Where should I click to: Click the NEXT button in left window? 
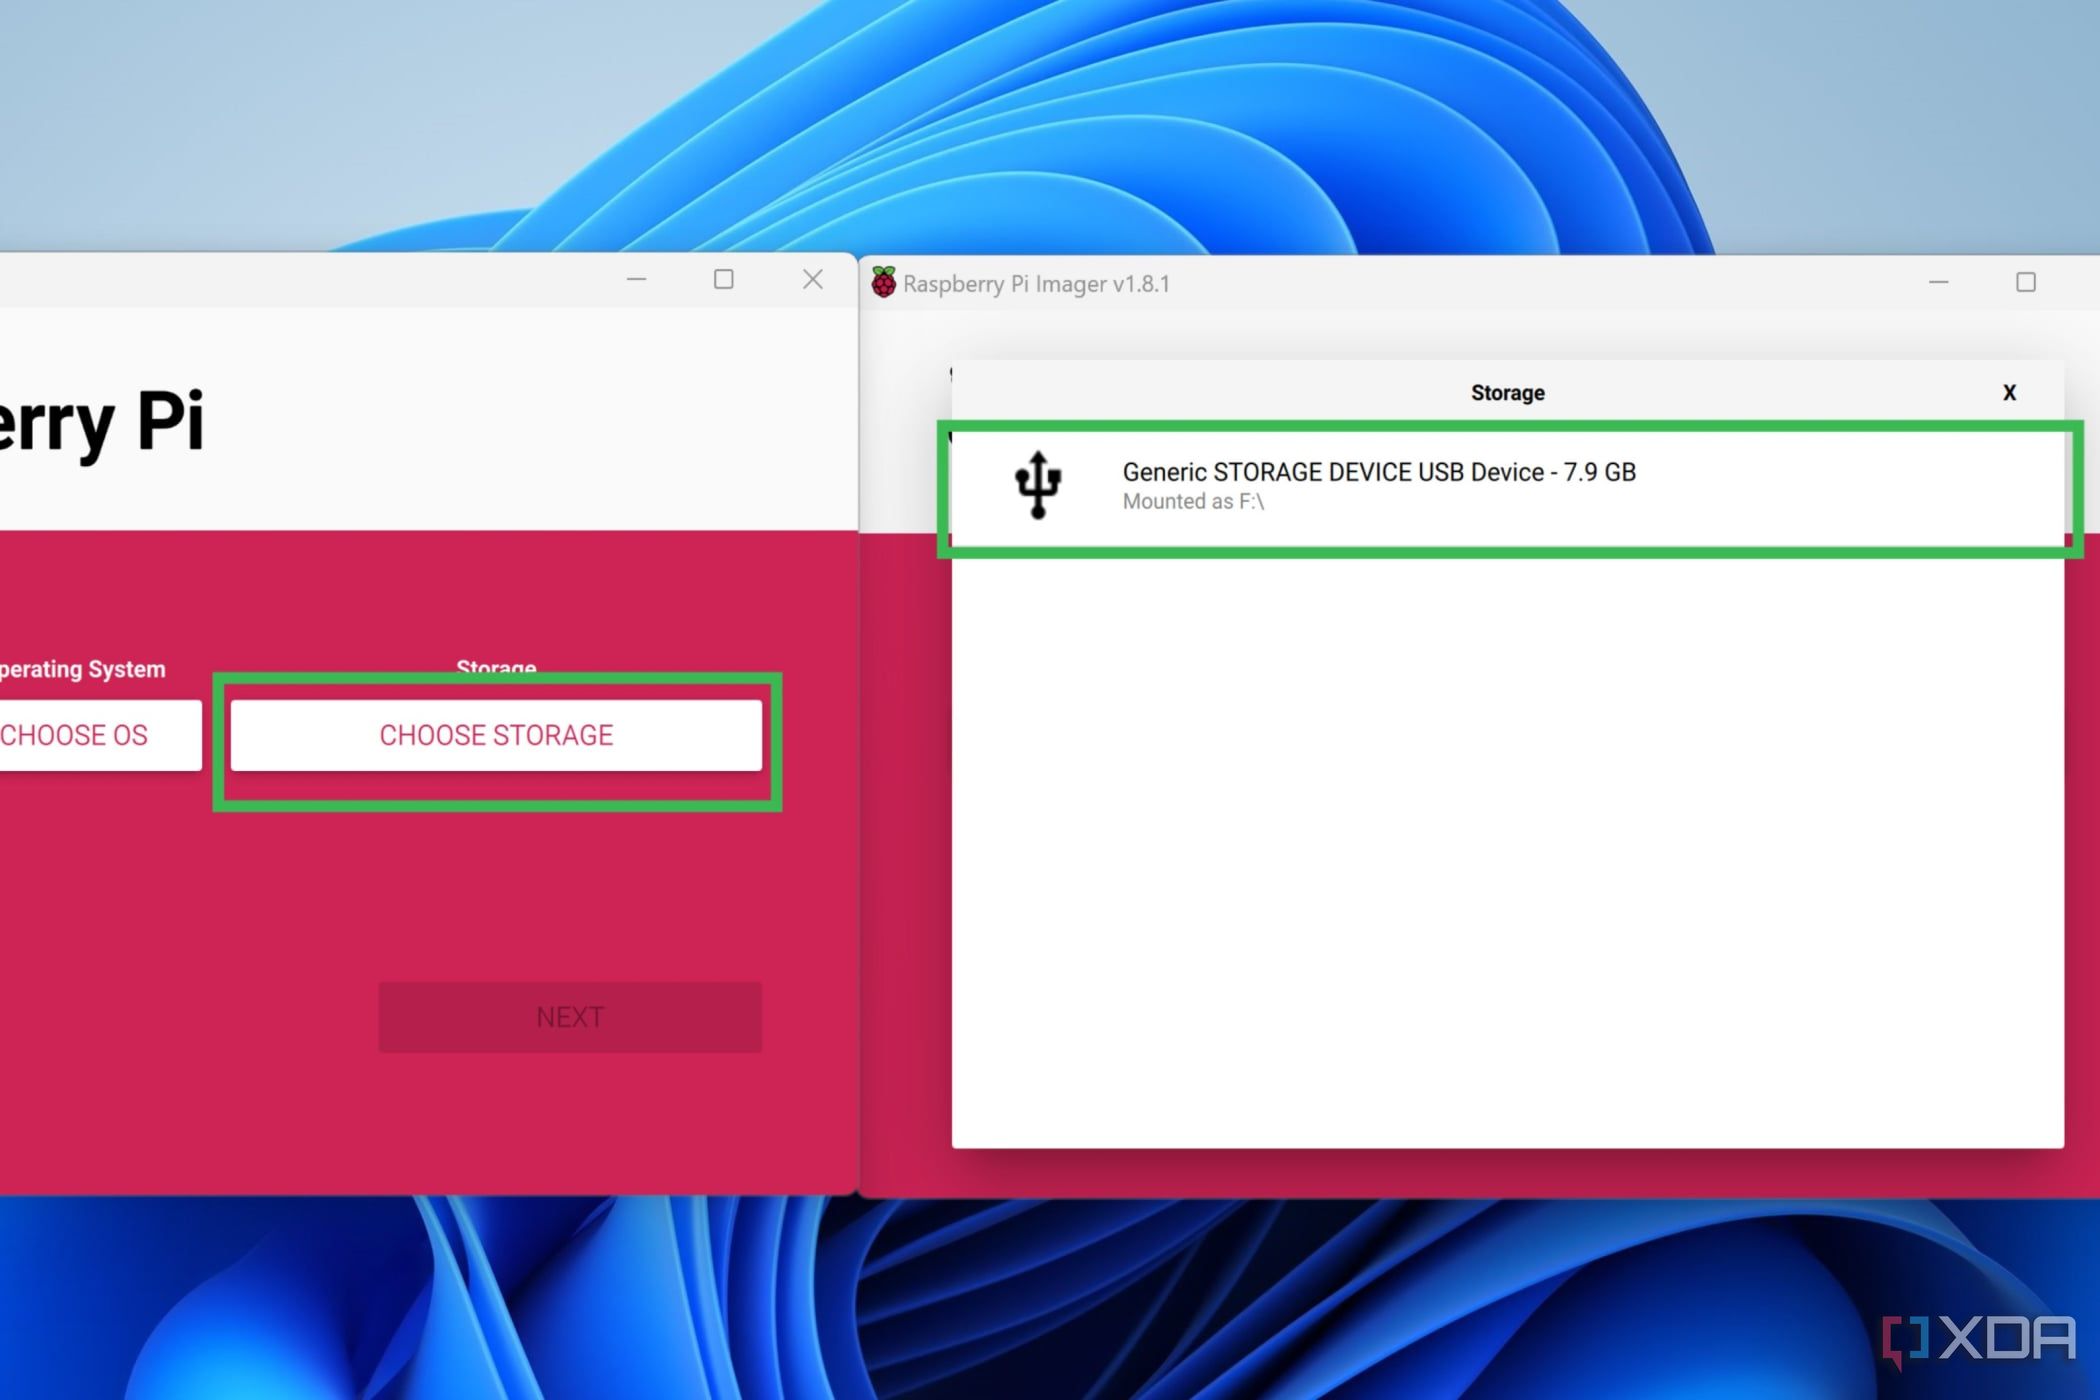point(570,1017)
